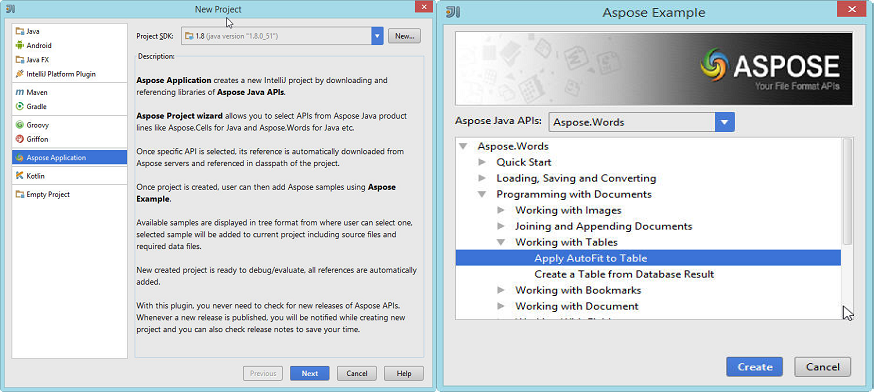Select 'Aspose.Words' tree root label
This screenshot has width=874, height=392.
[x=513, y=146]
